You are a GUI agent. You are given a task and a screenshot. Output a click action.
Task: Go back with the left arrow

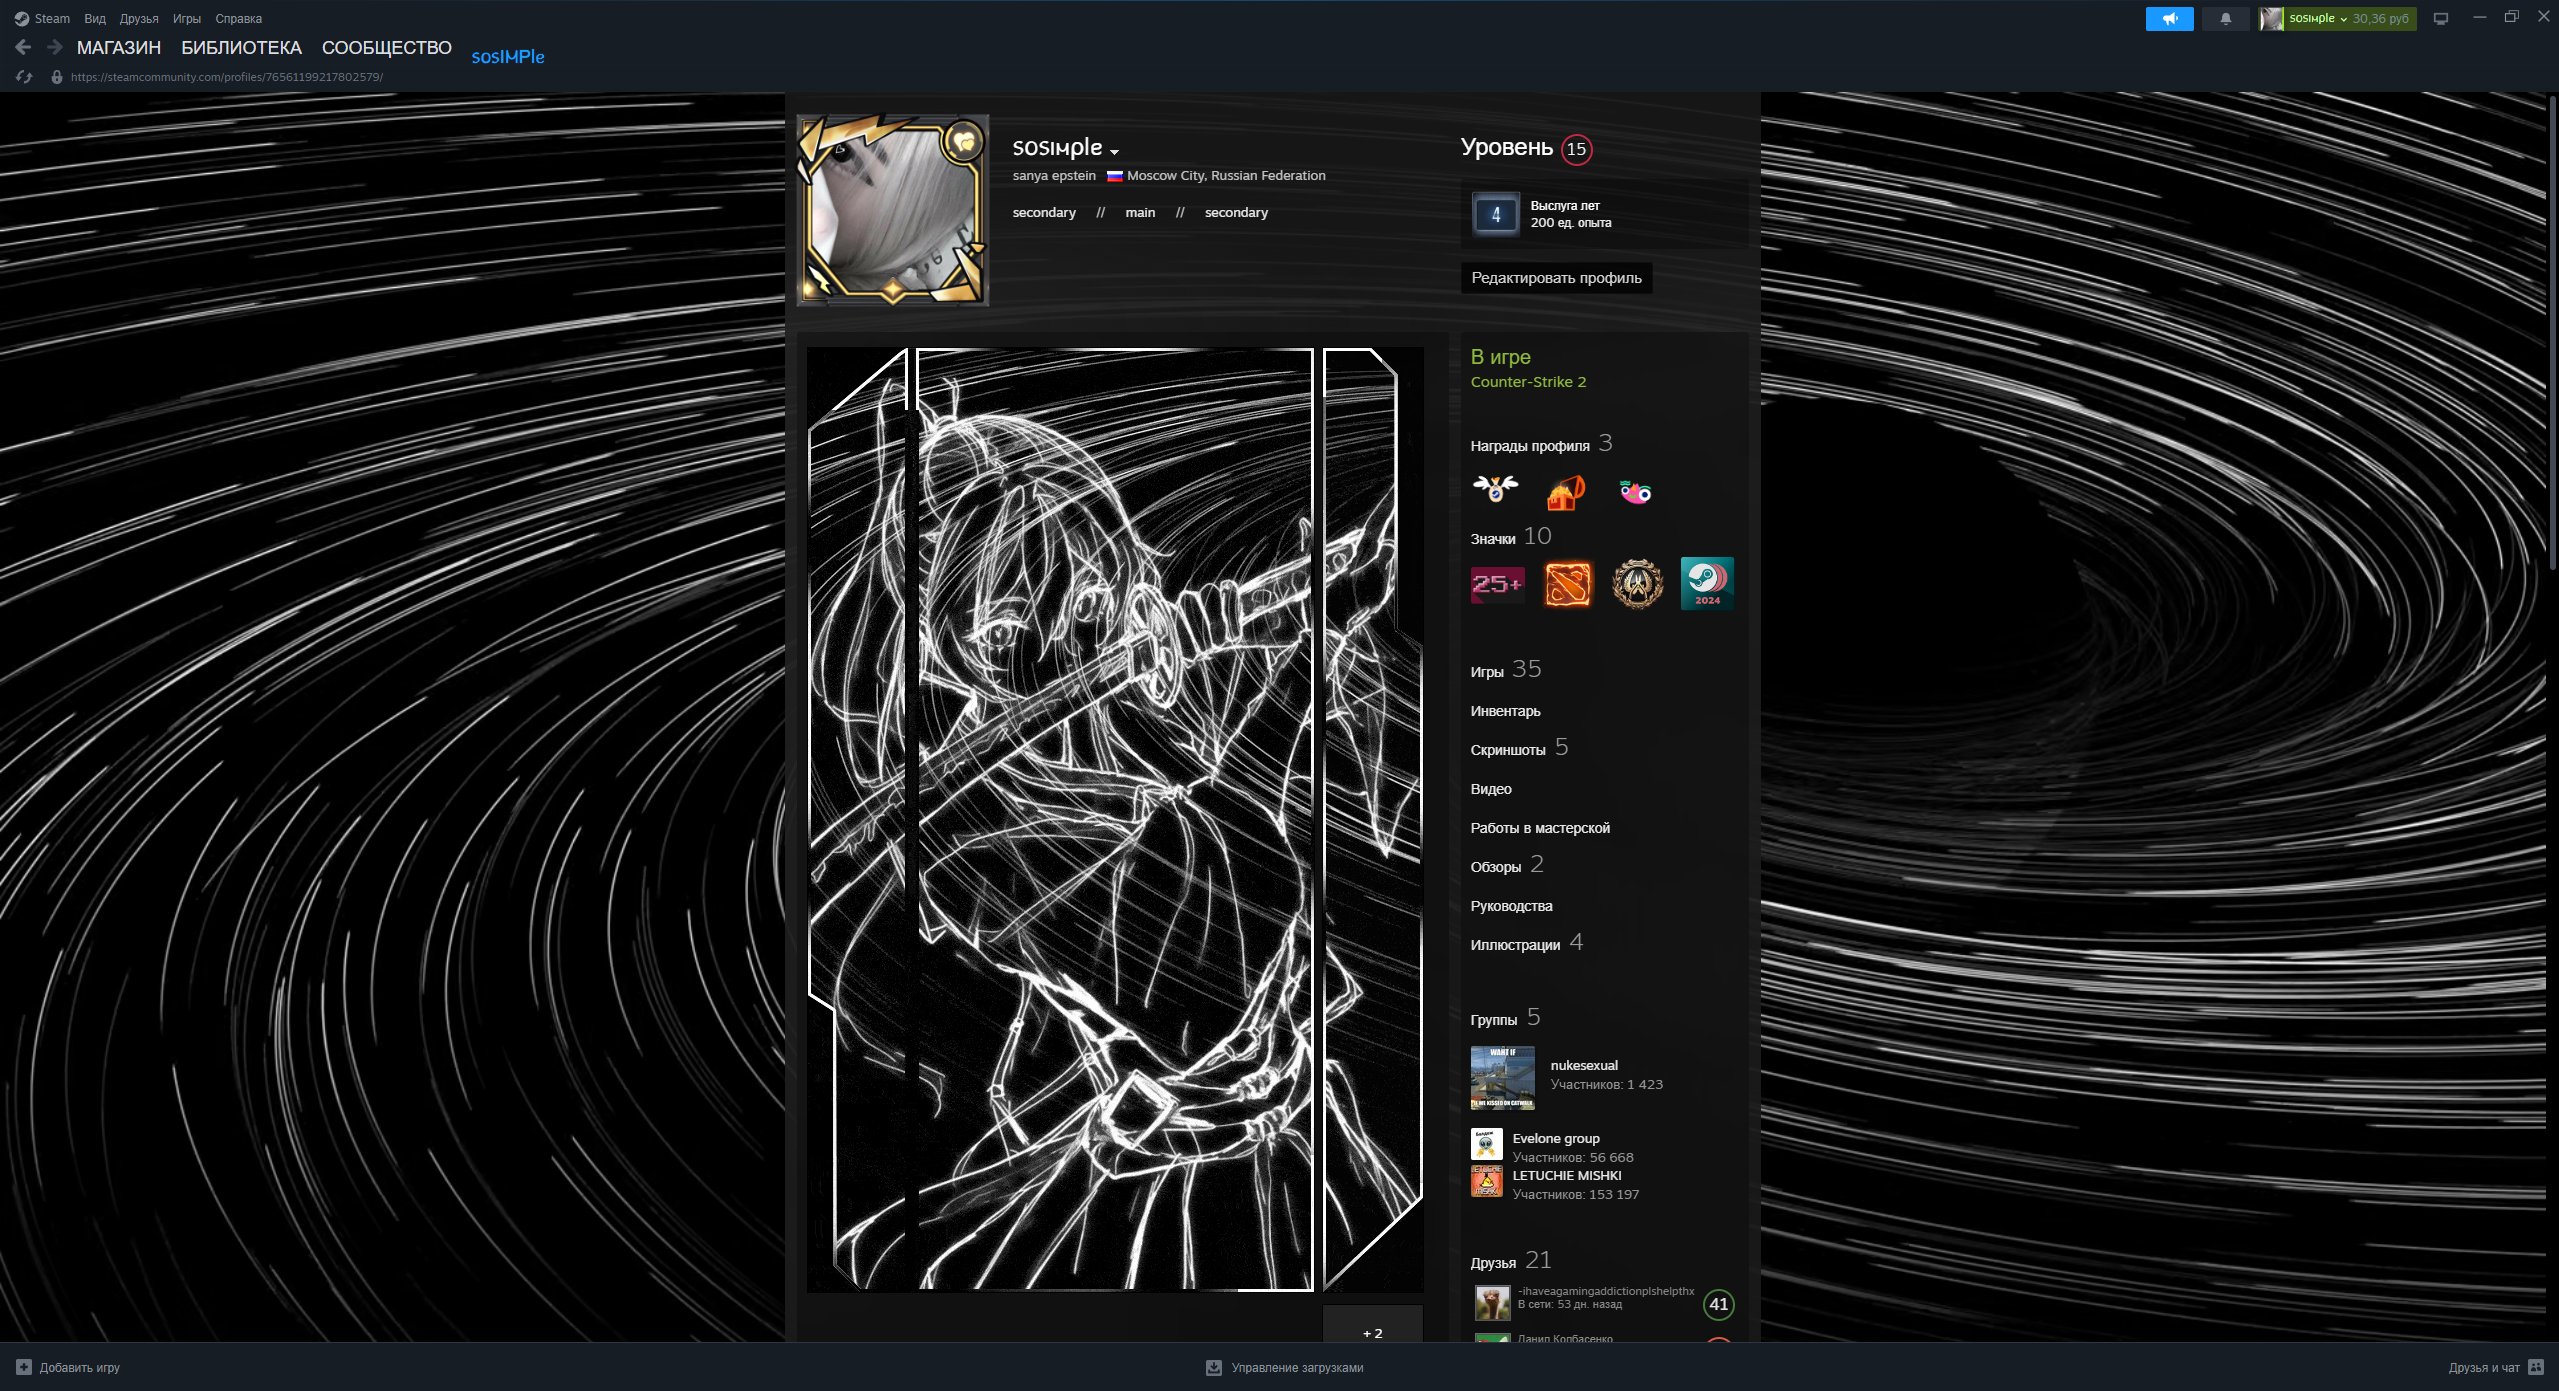(x=23, y=47)
